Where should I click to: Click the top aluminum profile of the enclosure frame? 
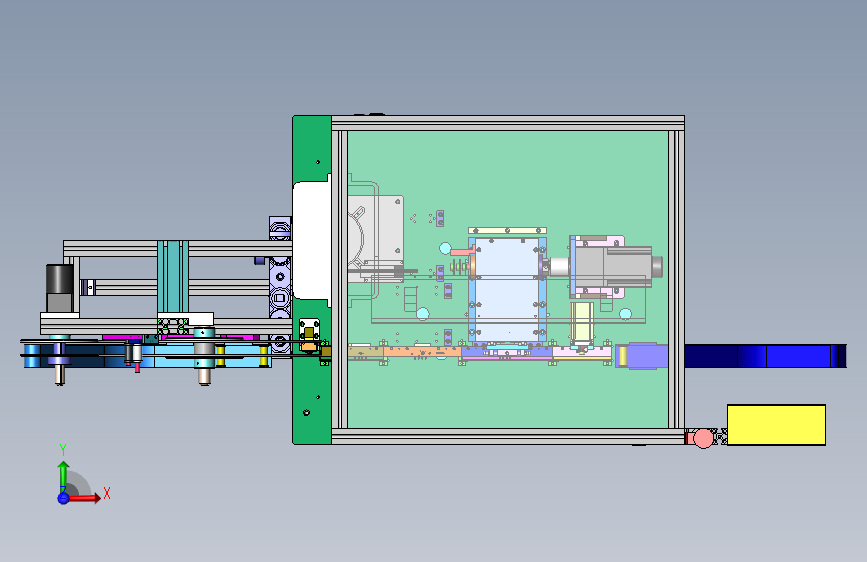(x=508, y=123)
